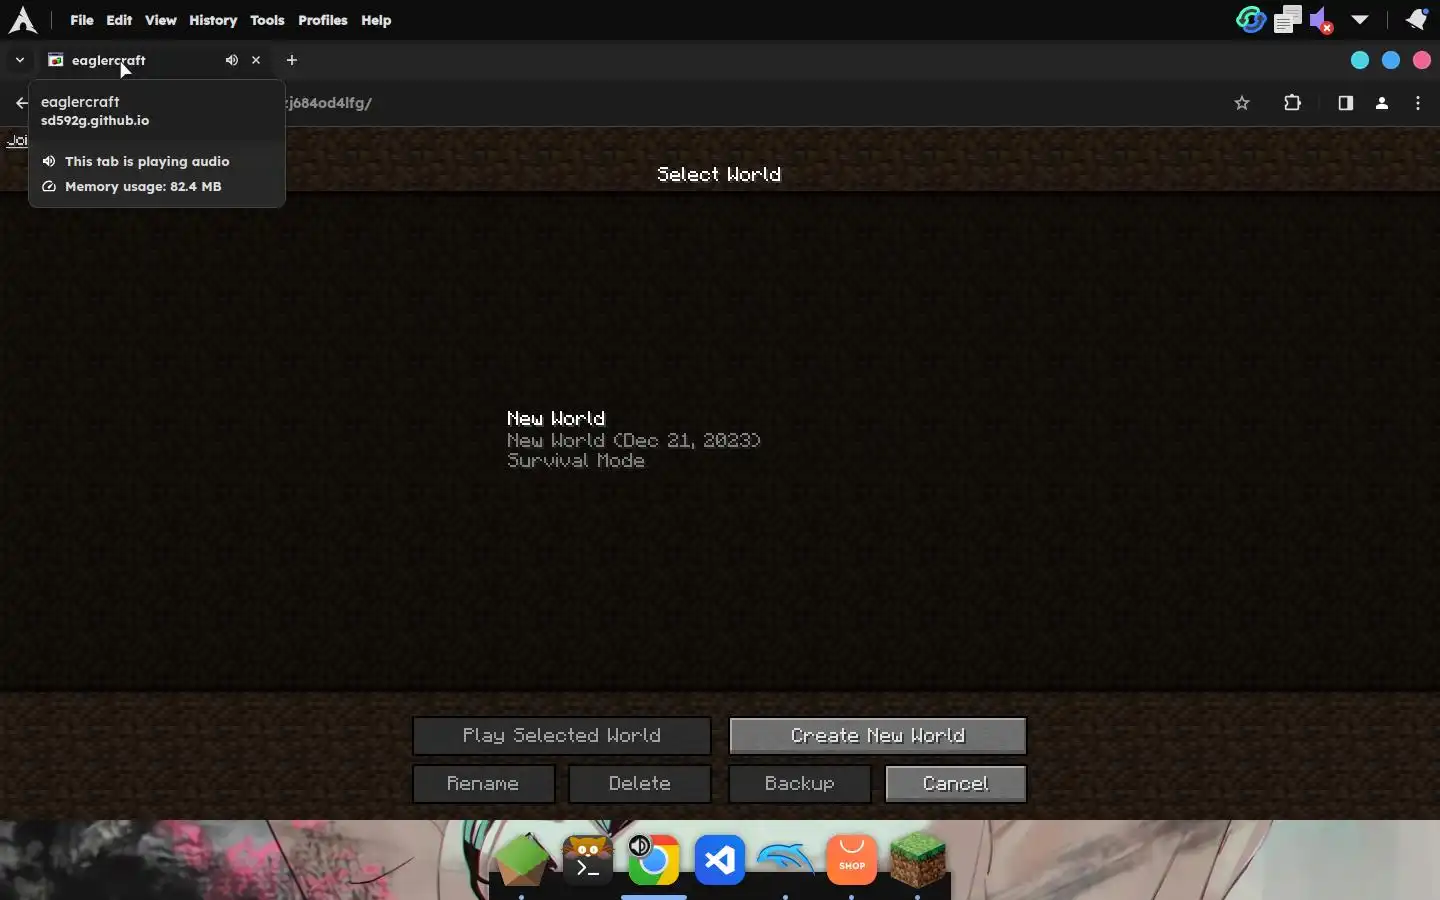Viewport: 1440px width, 900px height.
Task: Open the notifications bell icon
Action: point(1416,19)
